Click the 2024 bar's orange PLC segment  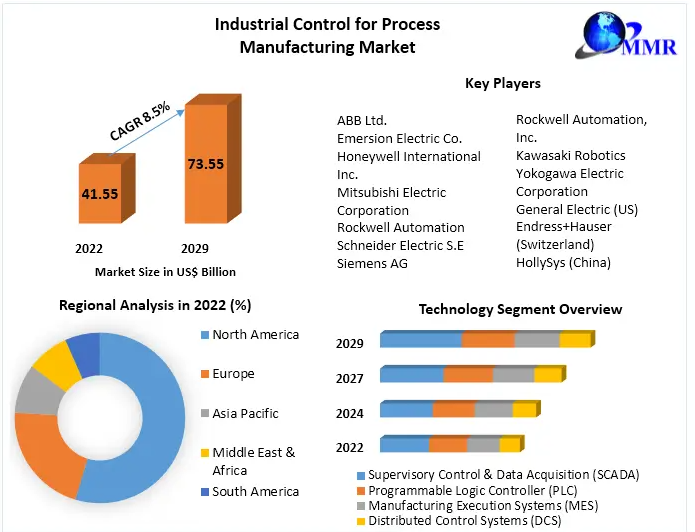(454, 410)
